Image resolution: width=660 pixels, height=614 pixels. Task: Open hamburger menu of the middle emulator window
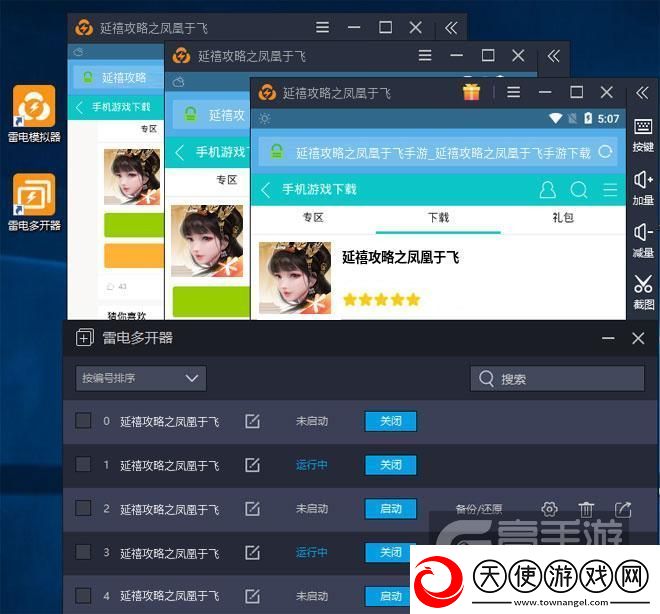point(425,55)
